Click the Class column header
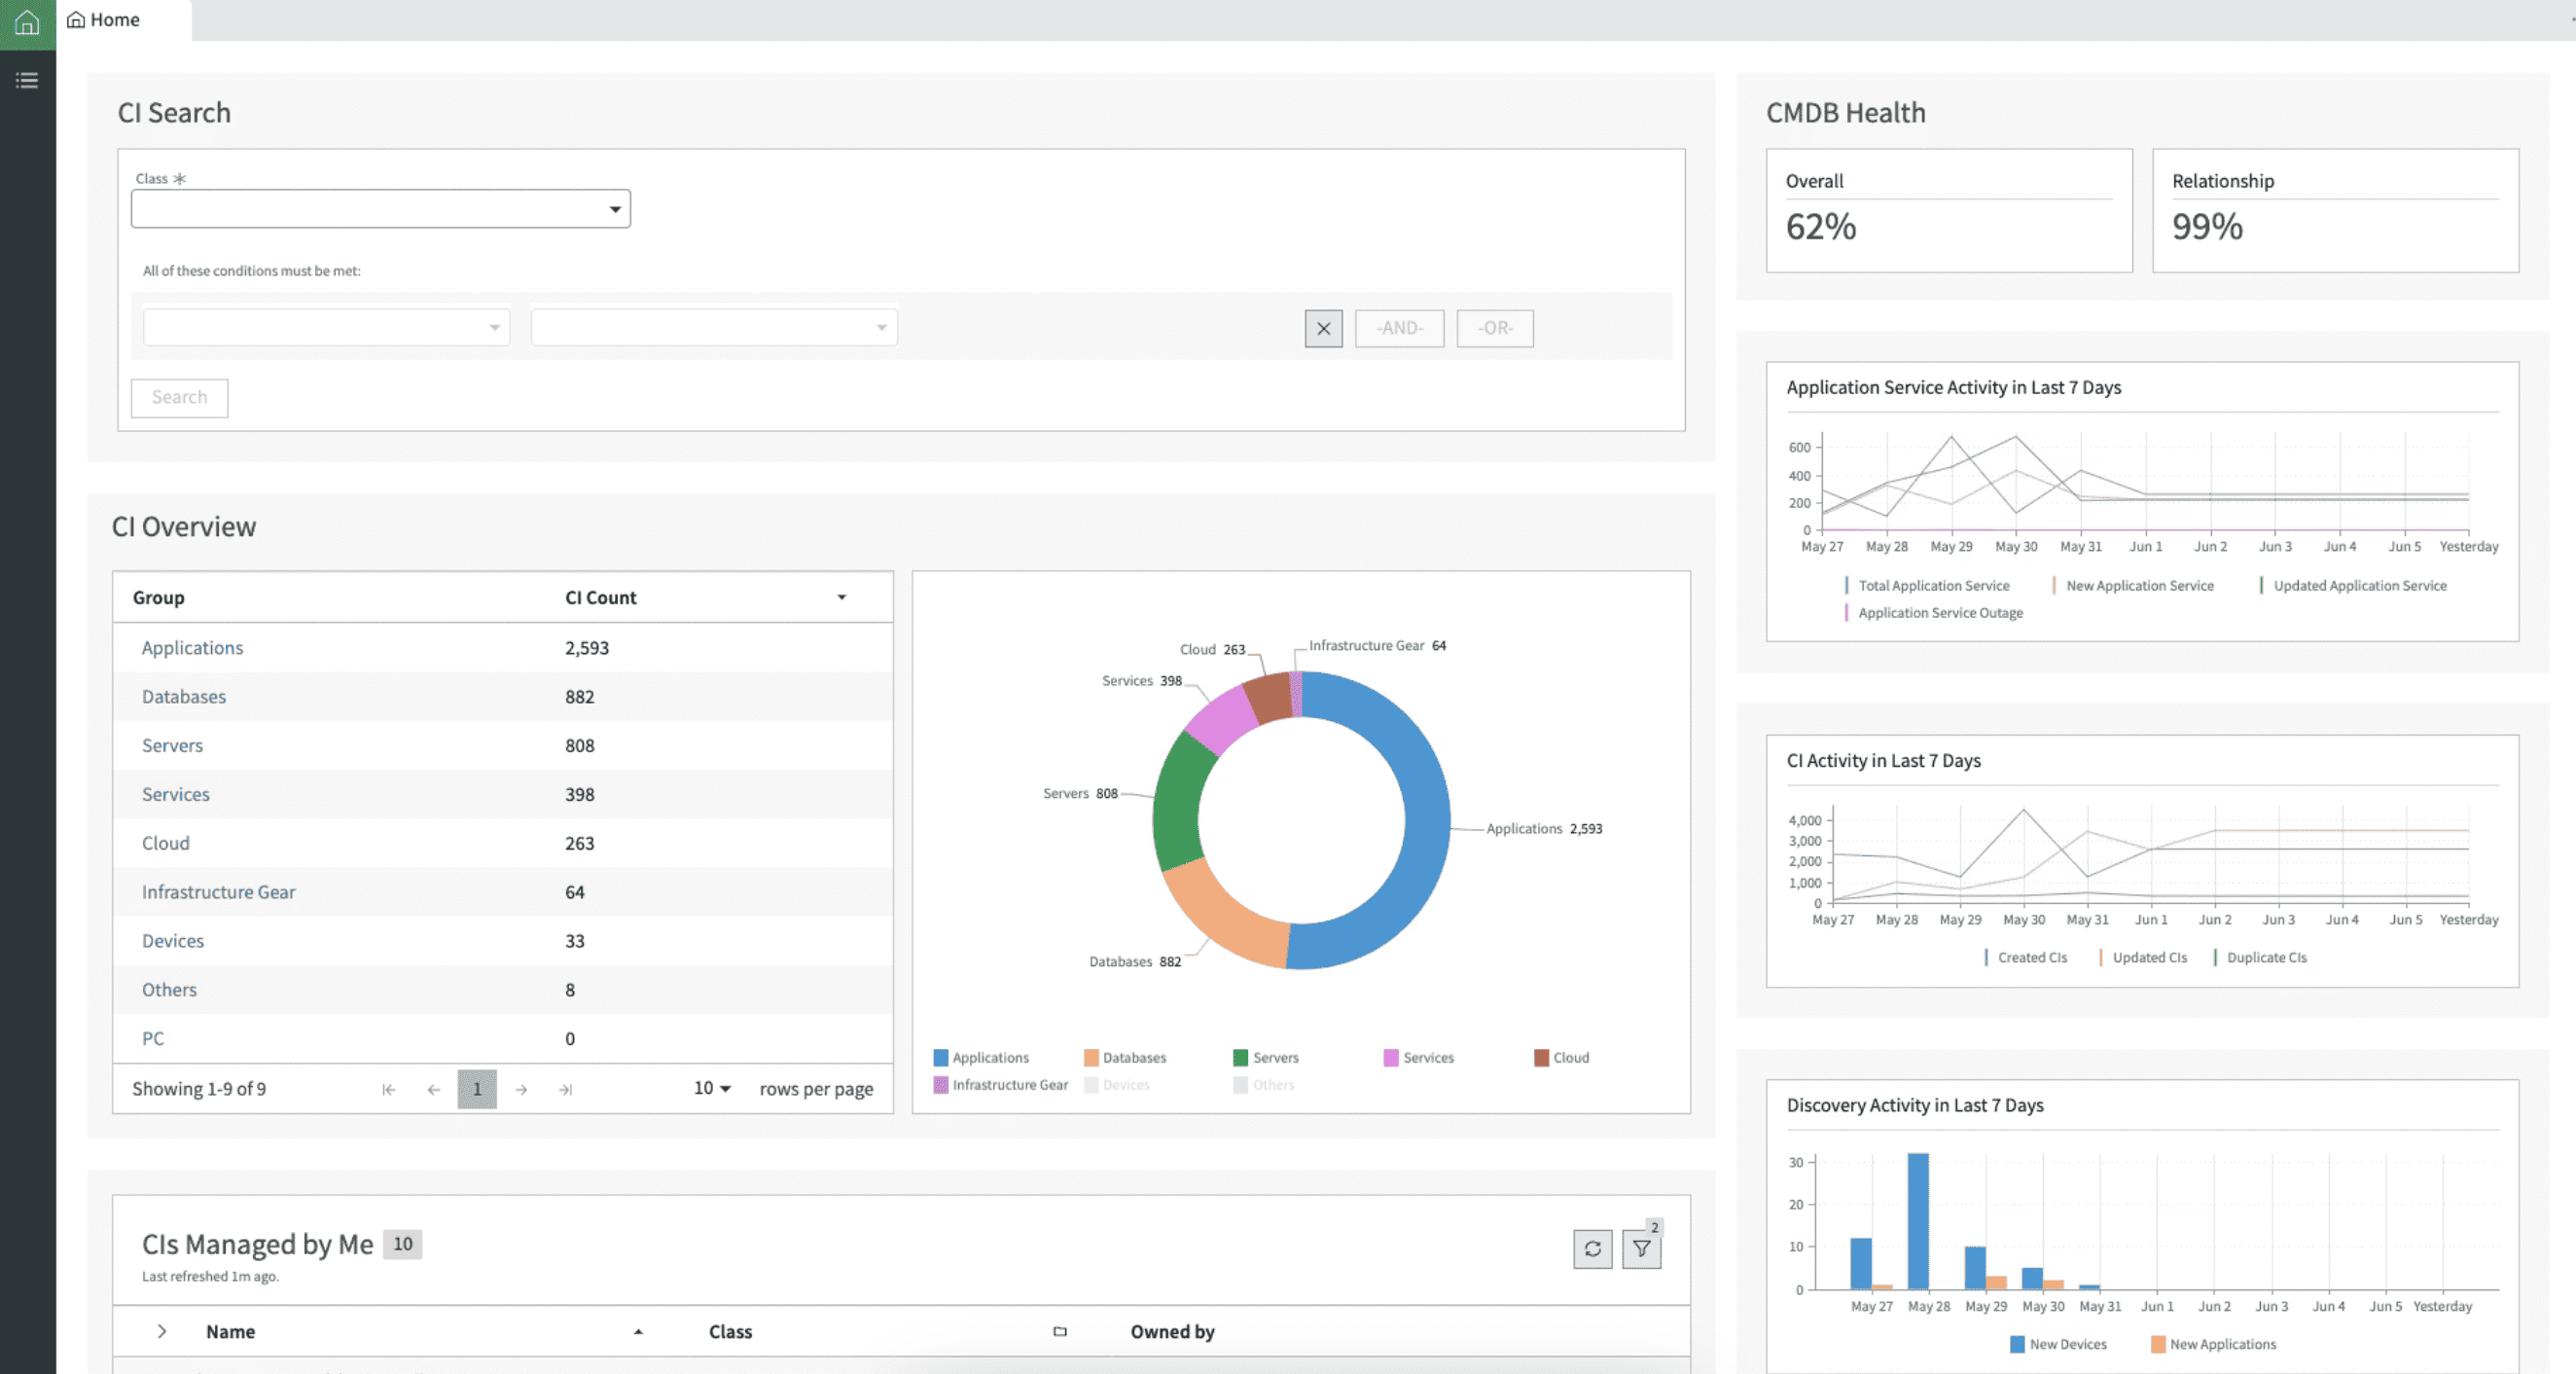Viewport: 2576px width, 1374px height. [x=730, y=1332]
